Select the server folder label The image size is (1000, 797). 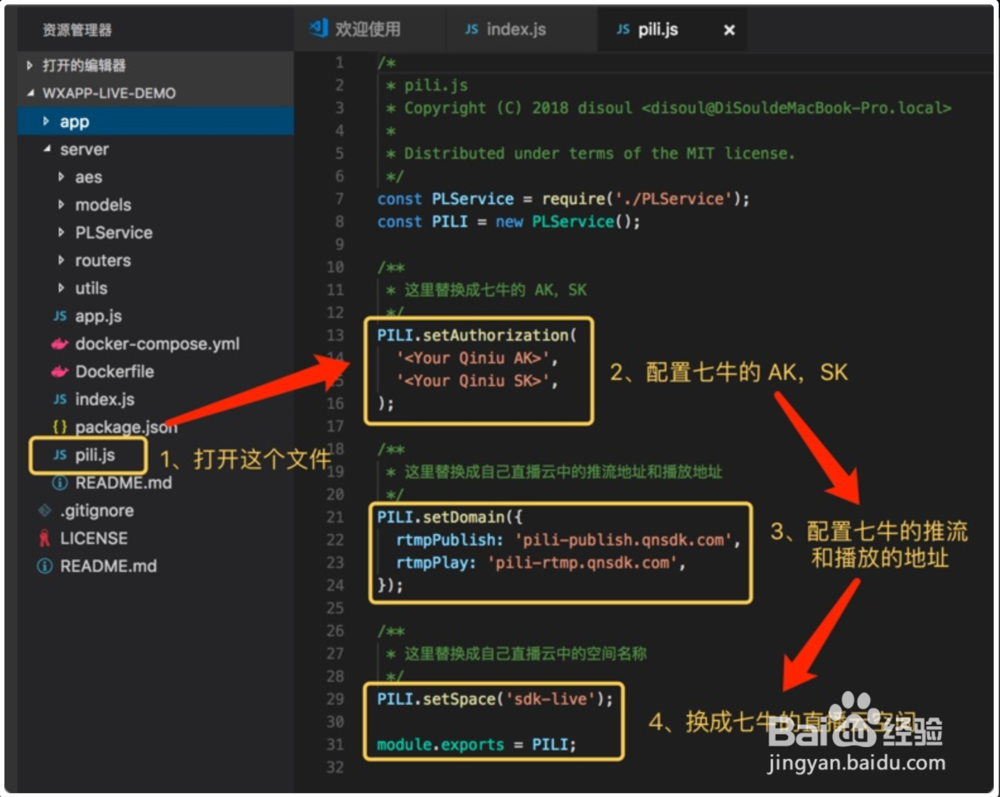(84, 149)
